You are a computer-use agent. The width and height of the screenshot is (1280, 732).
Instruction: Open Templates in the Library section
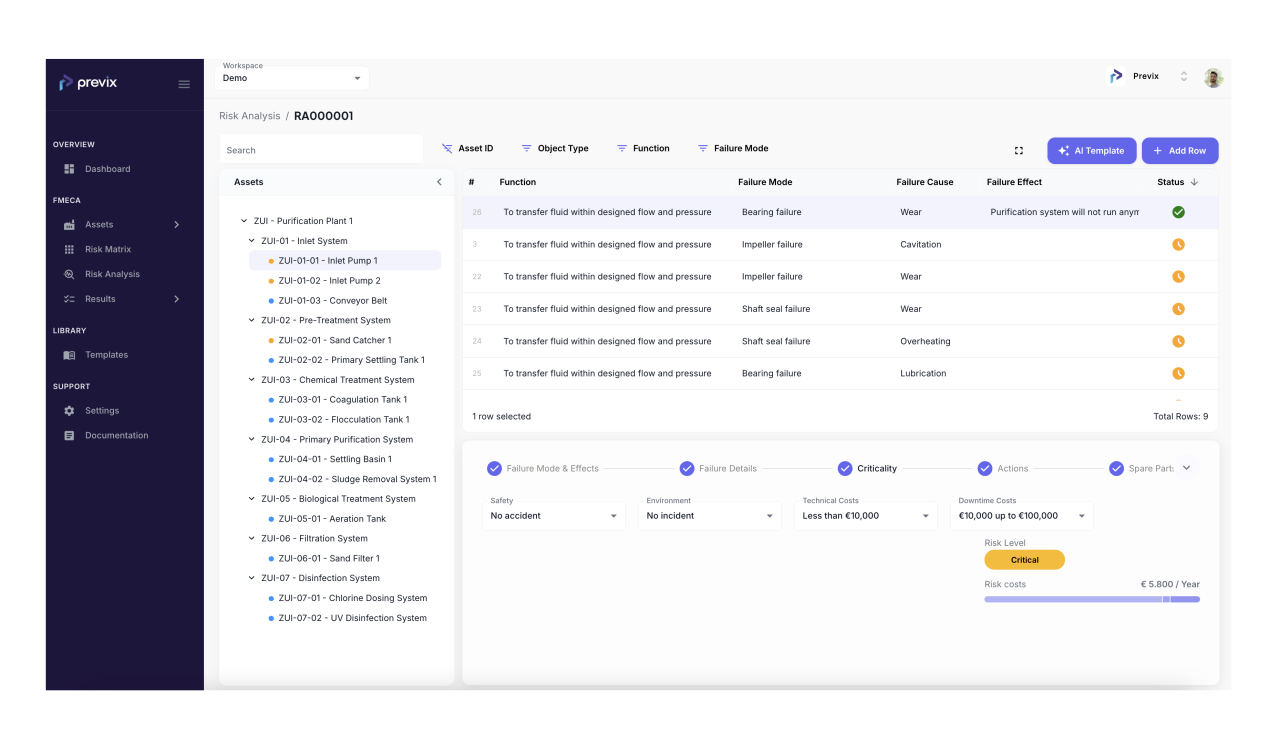coord(106,355)
